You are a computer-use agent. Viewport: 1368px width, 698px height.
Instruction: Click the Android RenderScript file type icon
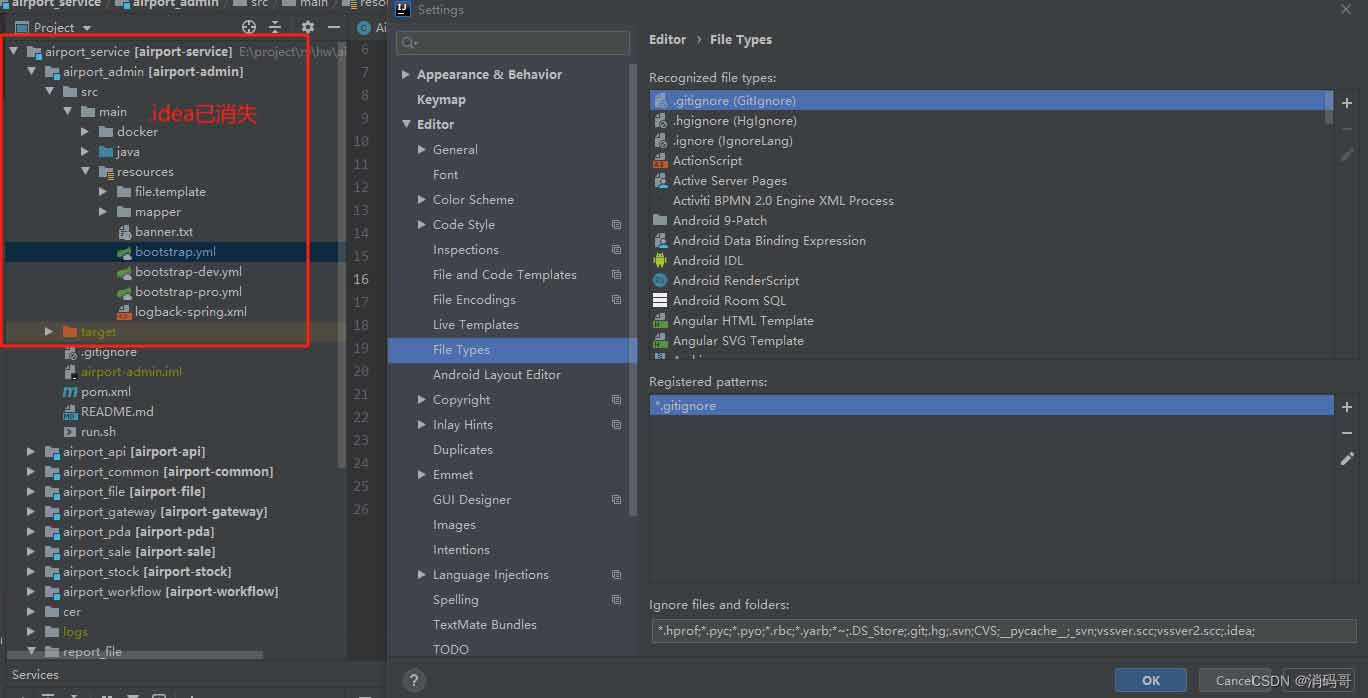660,281
